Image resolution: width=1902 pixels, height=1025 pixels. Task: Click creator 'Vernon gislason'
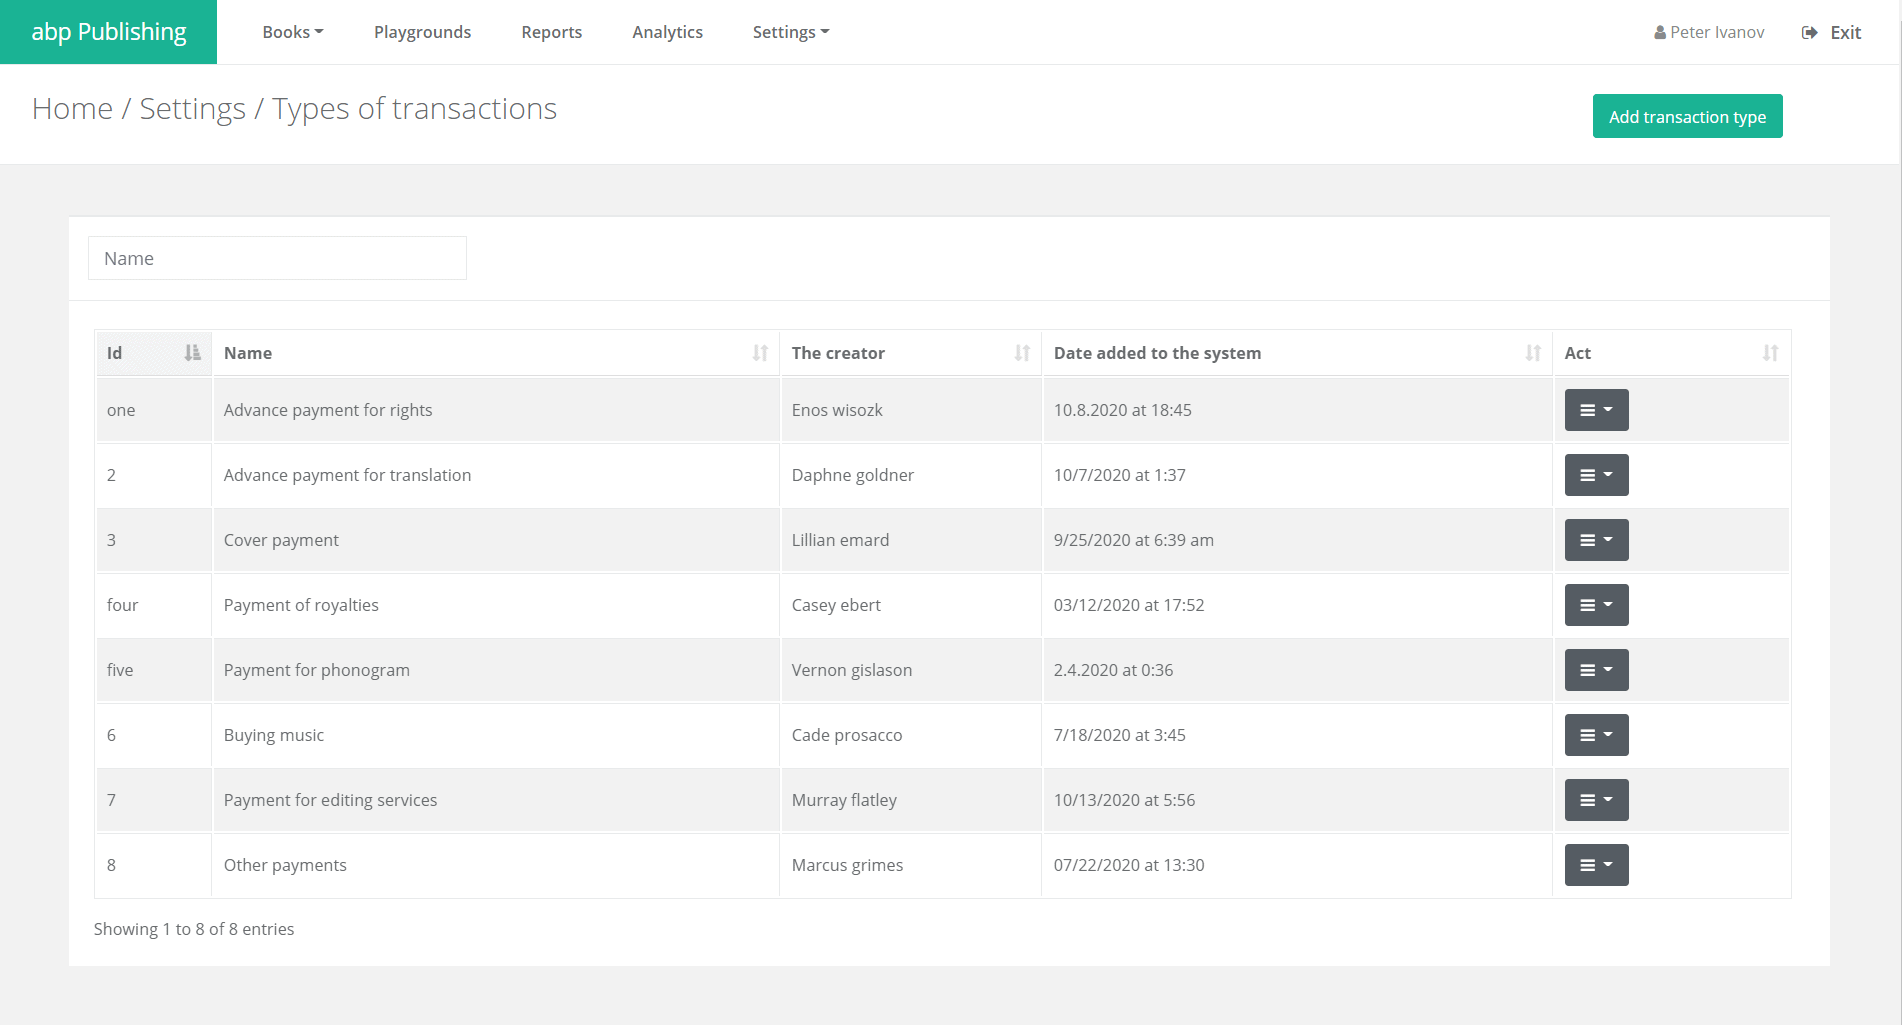point(852,670)
